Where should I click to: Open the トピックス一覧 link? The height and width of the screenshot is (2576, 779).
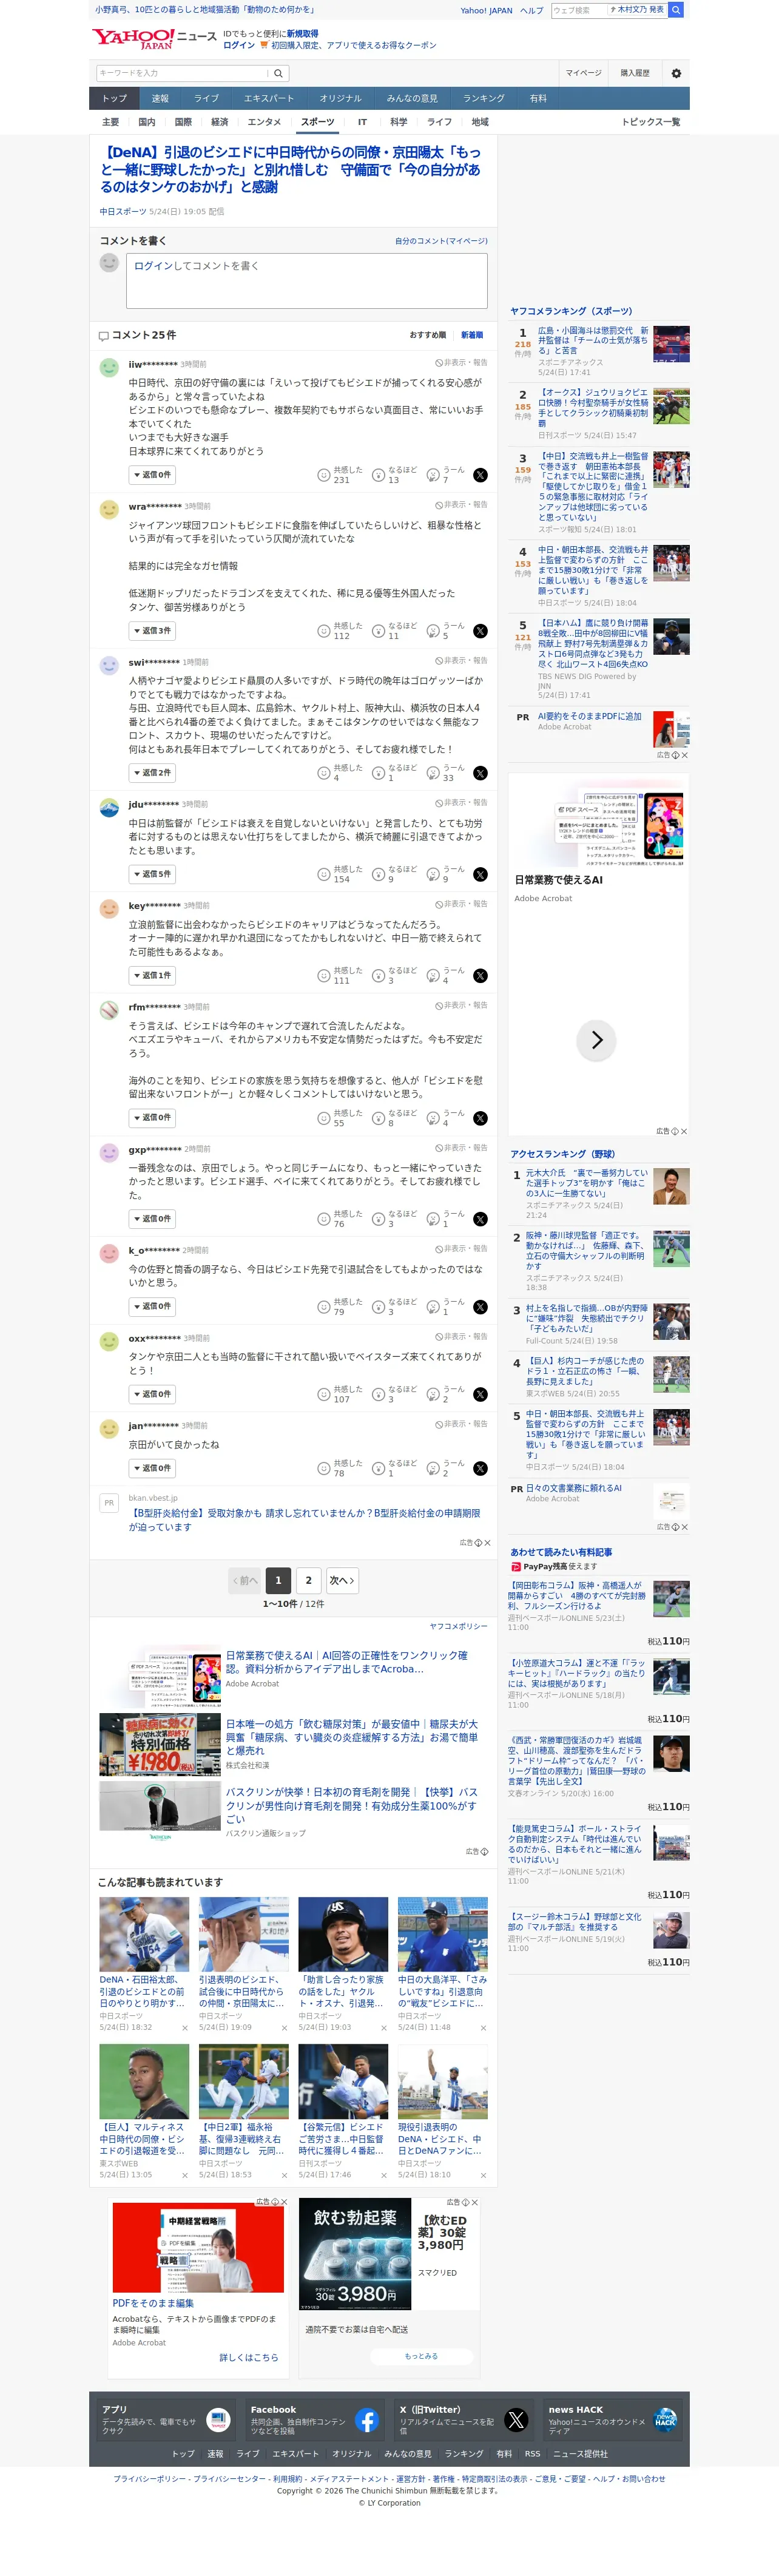coord(650,122)
